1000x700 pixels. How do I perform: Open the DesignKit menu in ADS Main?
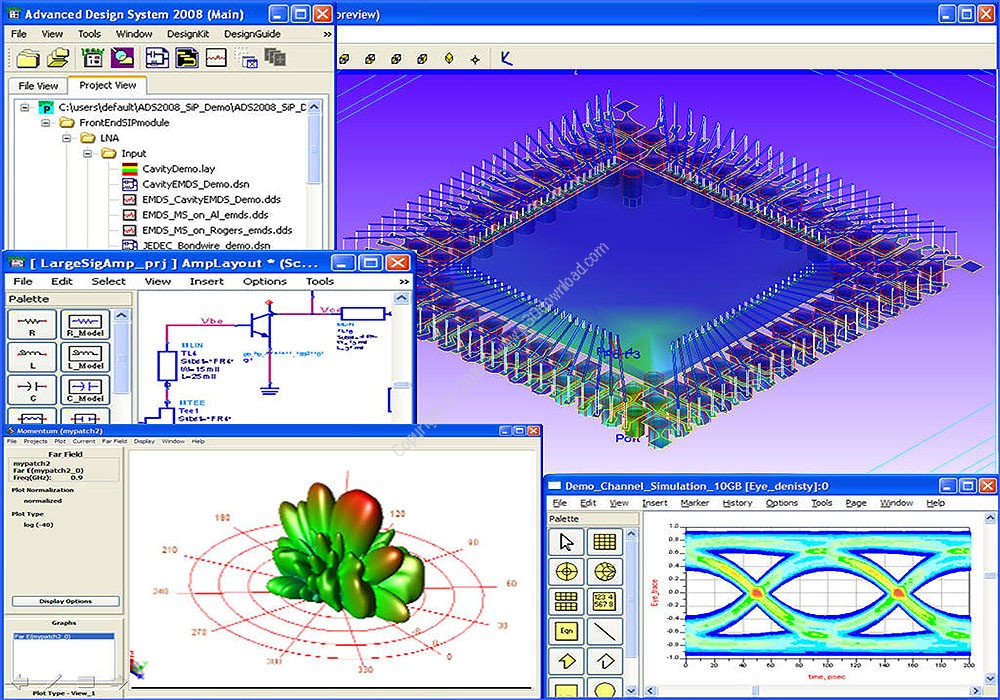[188, 34]
